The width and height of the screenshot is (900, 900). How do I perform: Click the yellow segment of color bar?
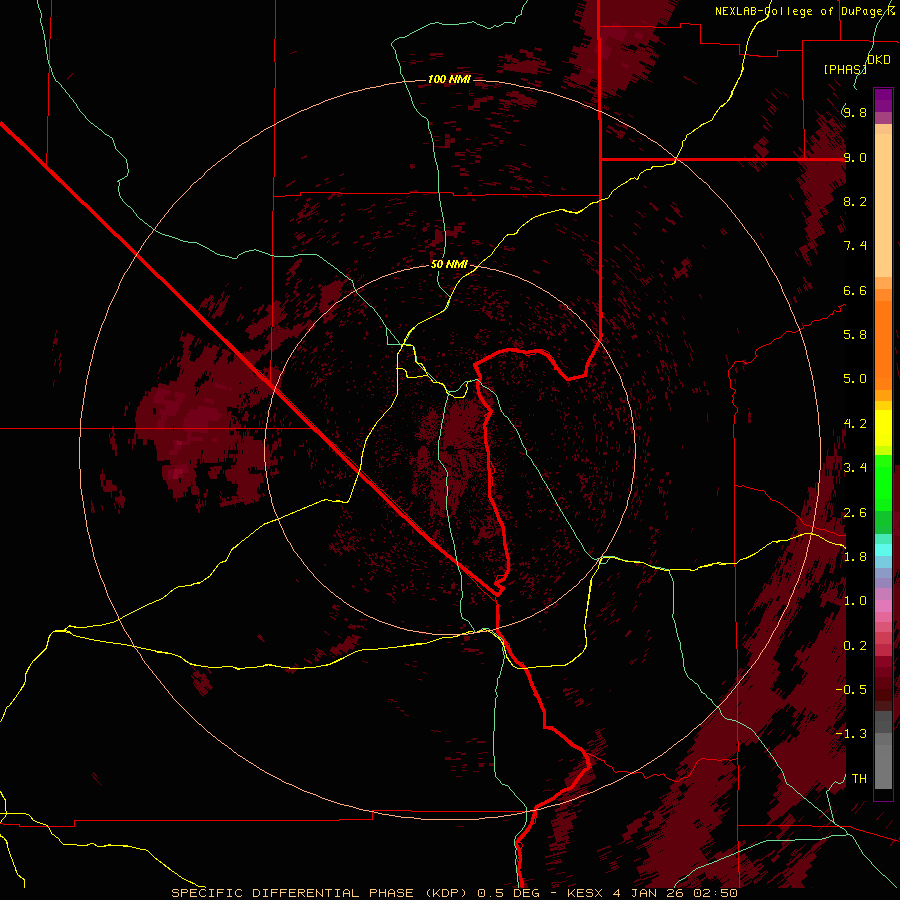click(x=883, y=428)
